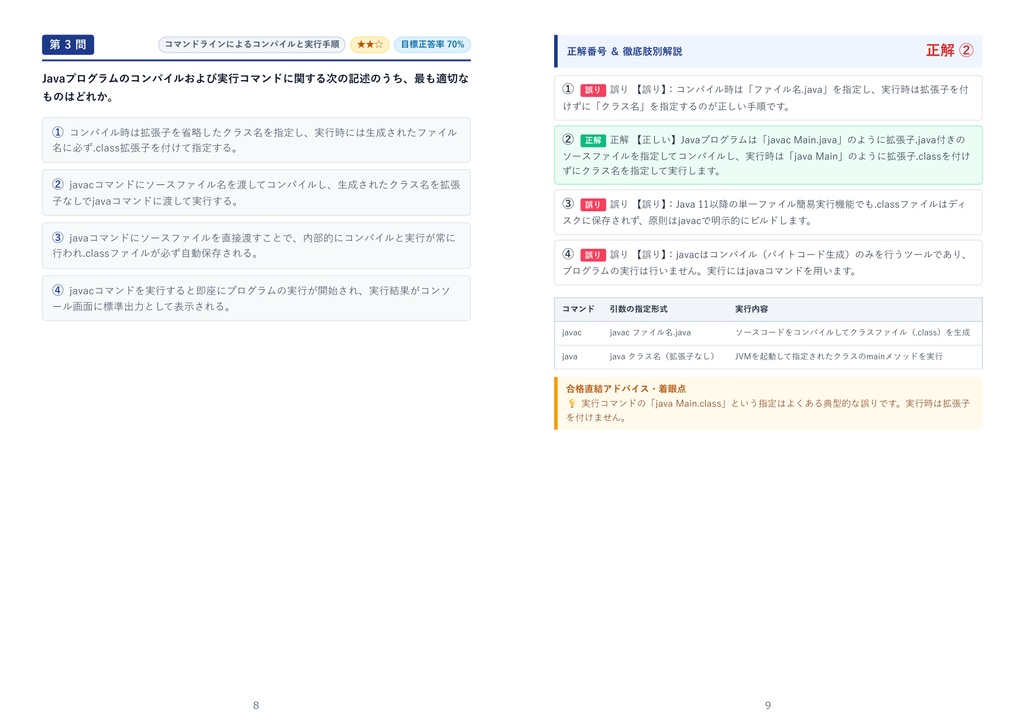The image size is (1024, 727).
Task: Select answer option ① about omitting the extension
Action: pyautogui.click(x=256, y=140)
